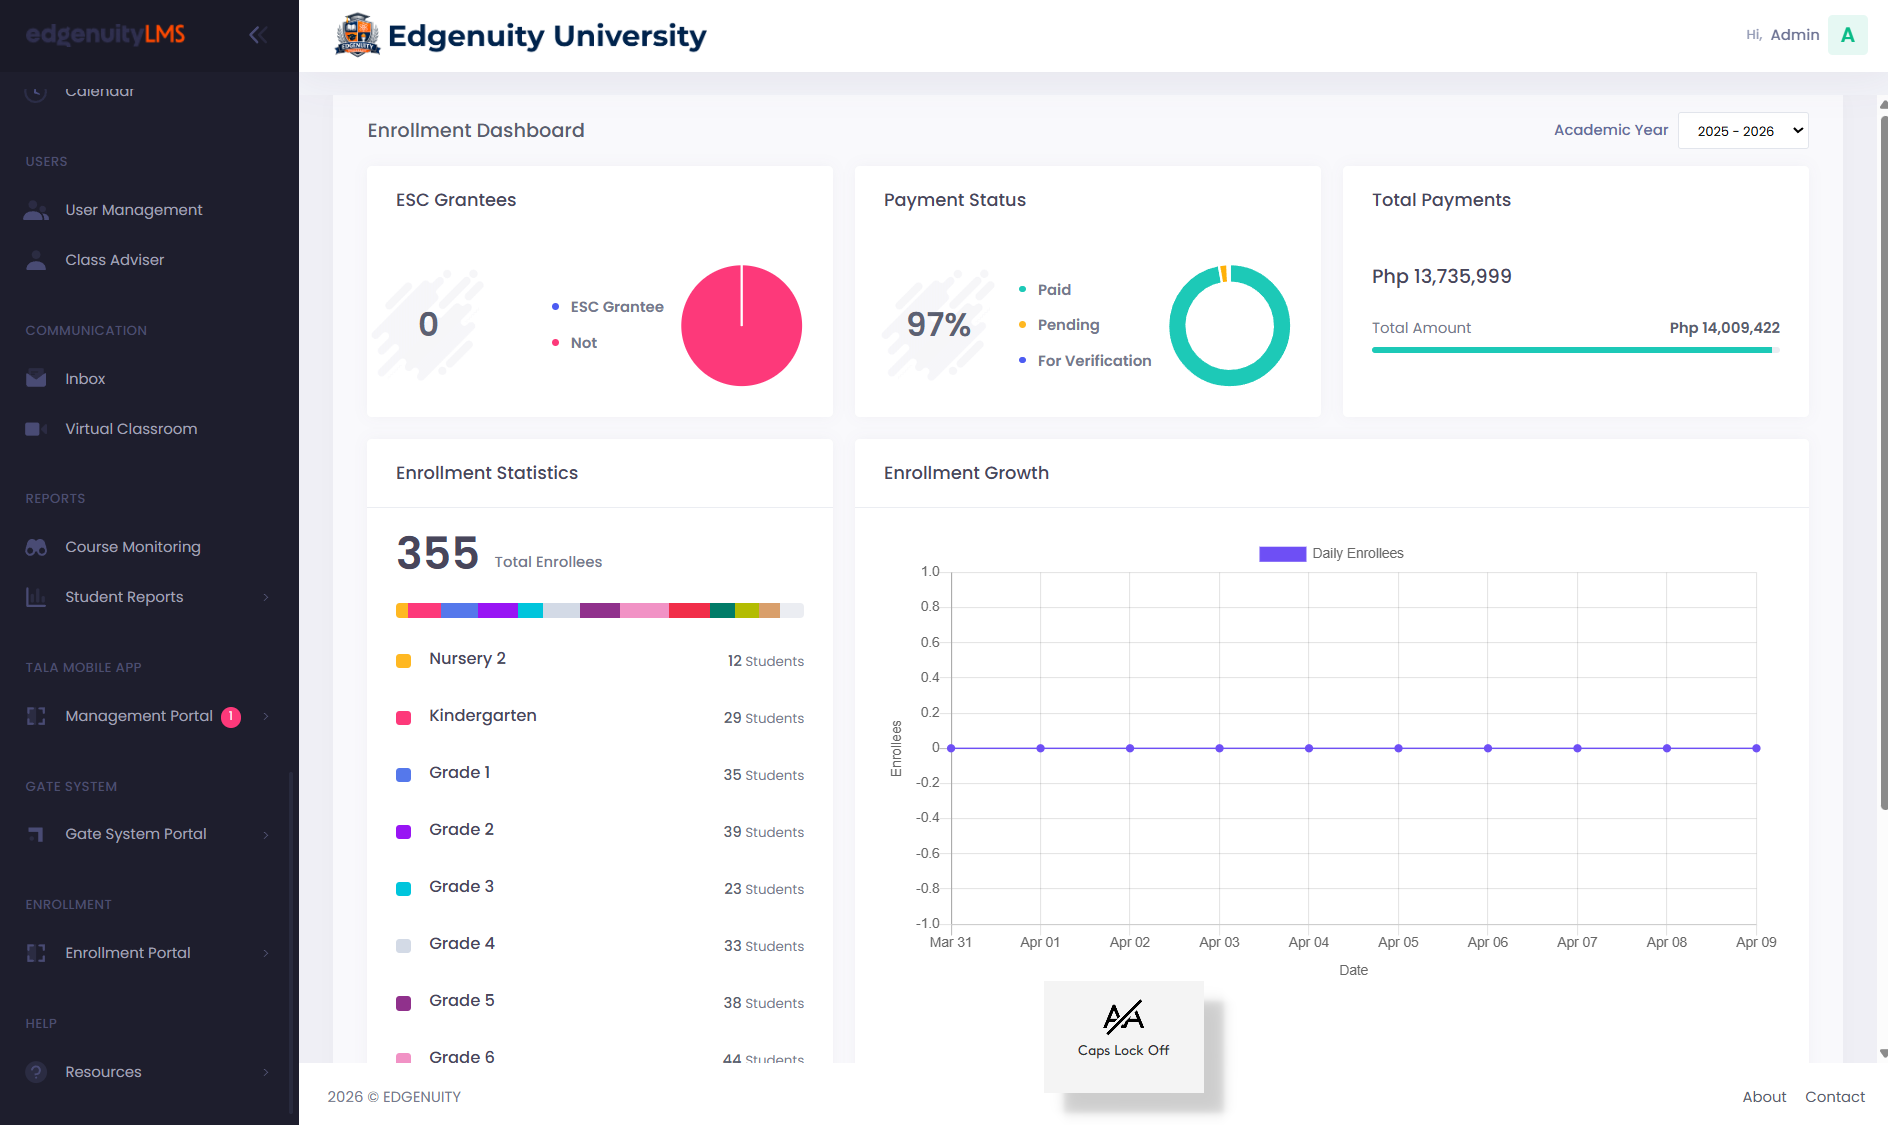Select the Virtual Classroom icon

coord(36,428)
